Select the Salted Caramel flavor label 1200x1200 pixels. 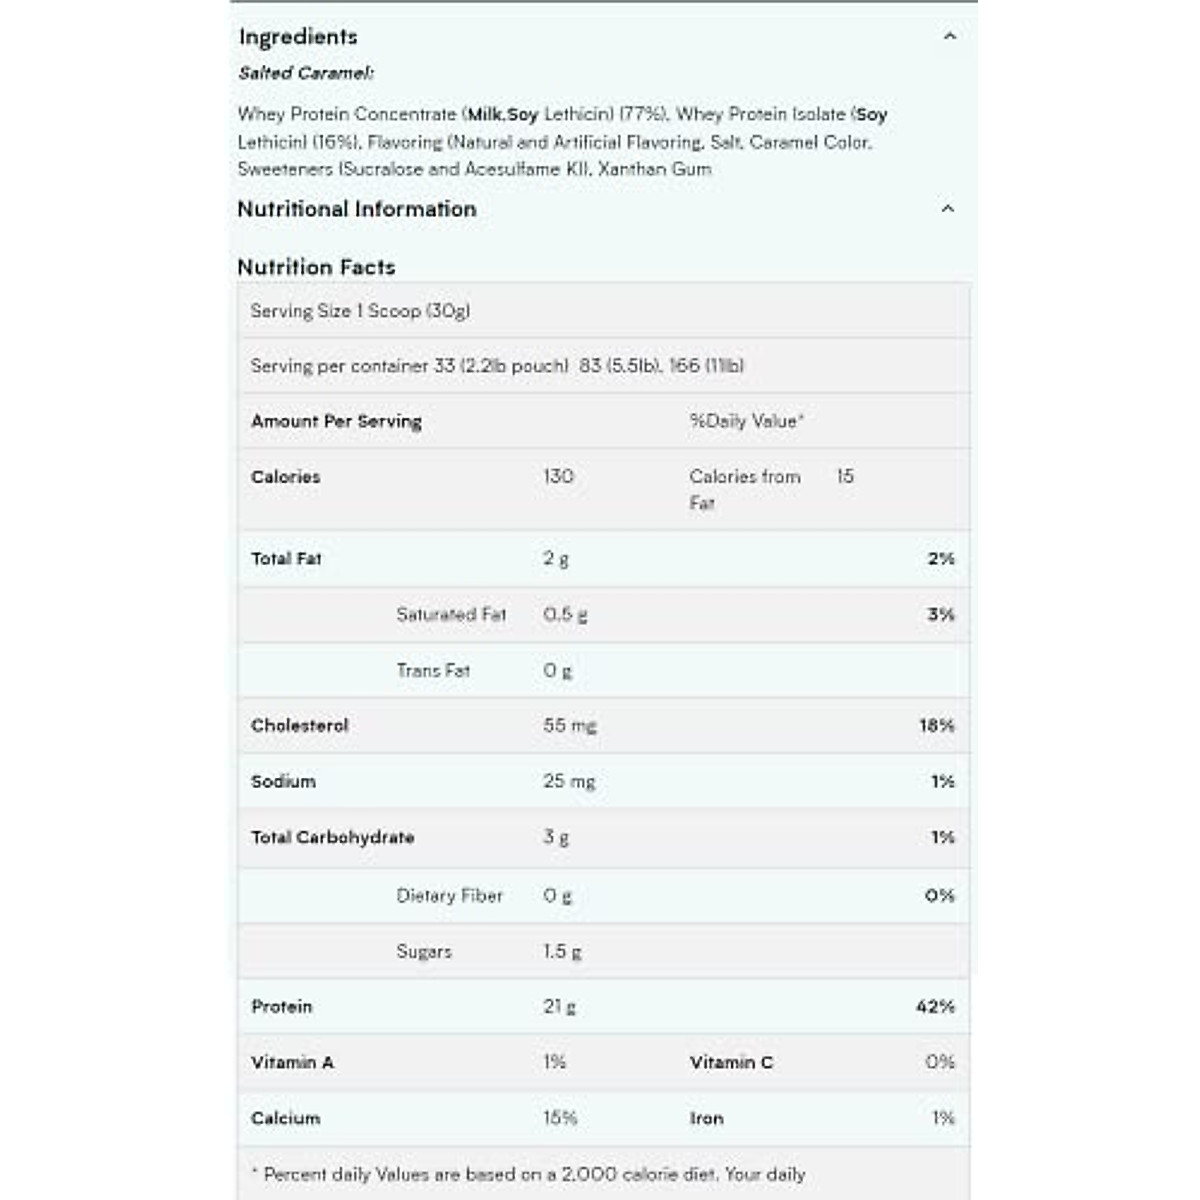tap(306, 73)
